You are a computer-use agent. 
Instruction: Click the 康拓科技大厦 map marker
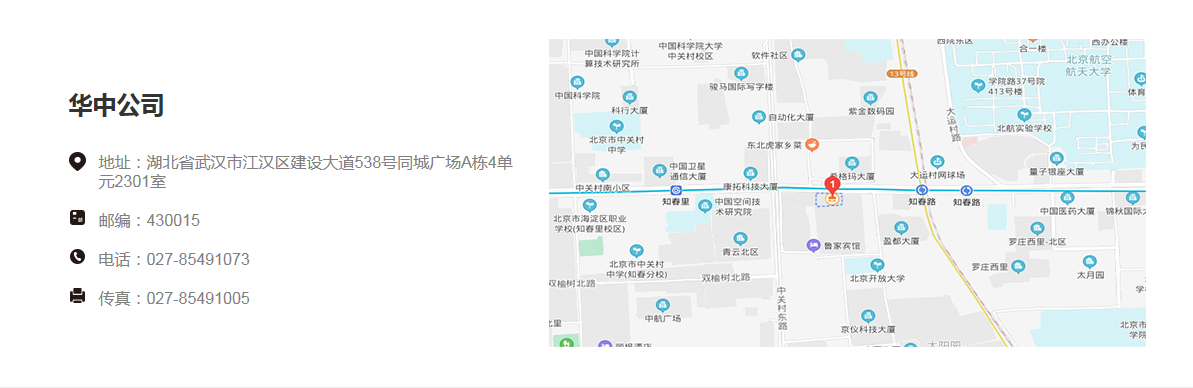click(750, 173)
